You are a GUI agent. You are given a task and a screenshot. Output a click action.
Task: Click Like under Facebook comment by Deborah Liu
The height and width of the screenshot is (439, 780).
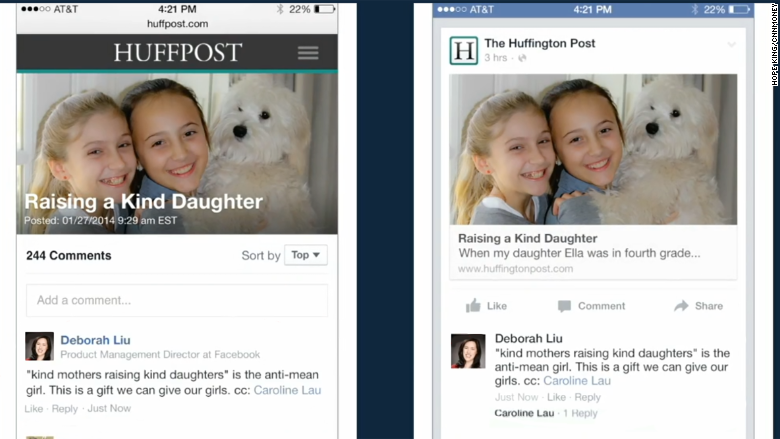pos(556,397)
